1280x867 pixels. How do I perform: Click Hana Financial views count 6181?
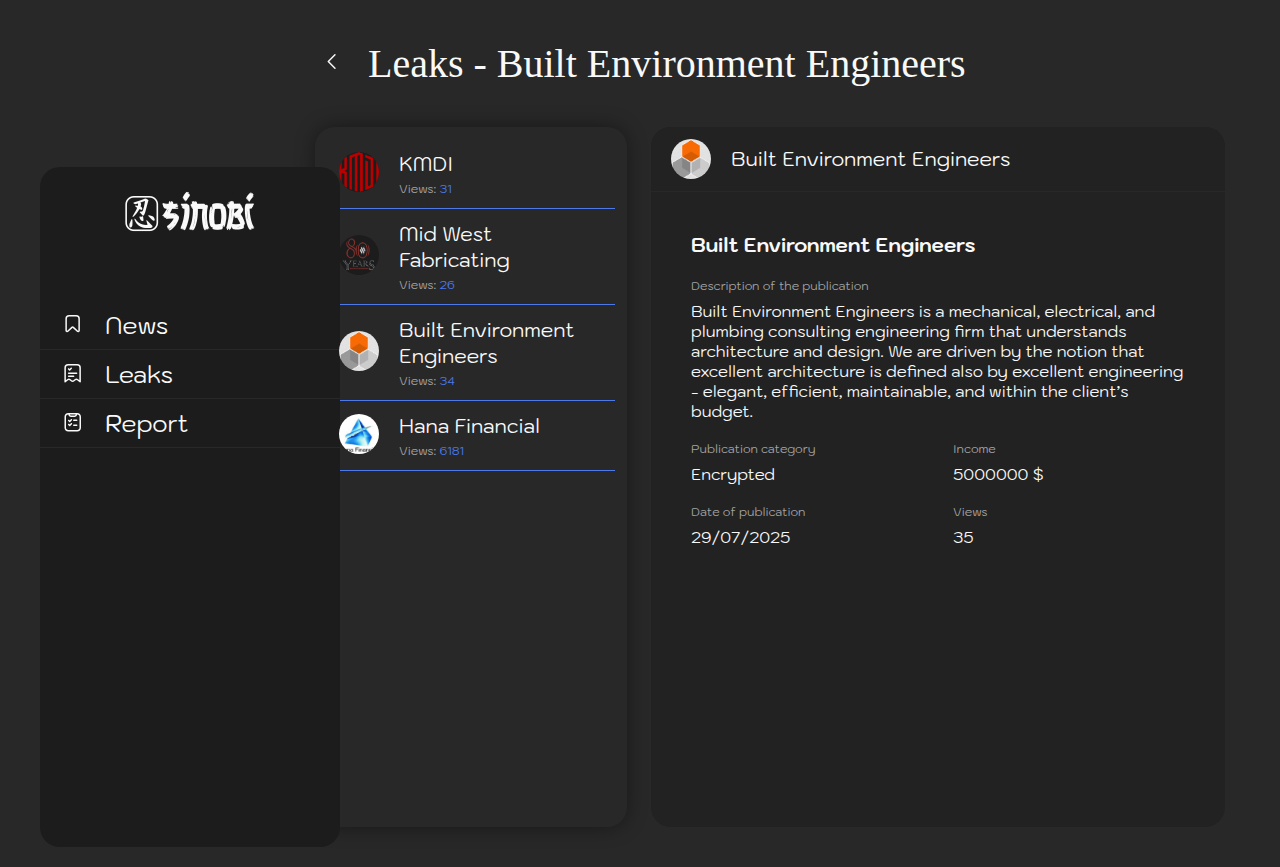click(452, 451)
